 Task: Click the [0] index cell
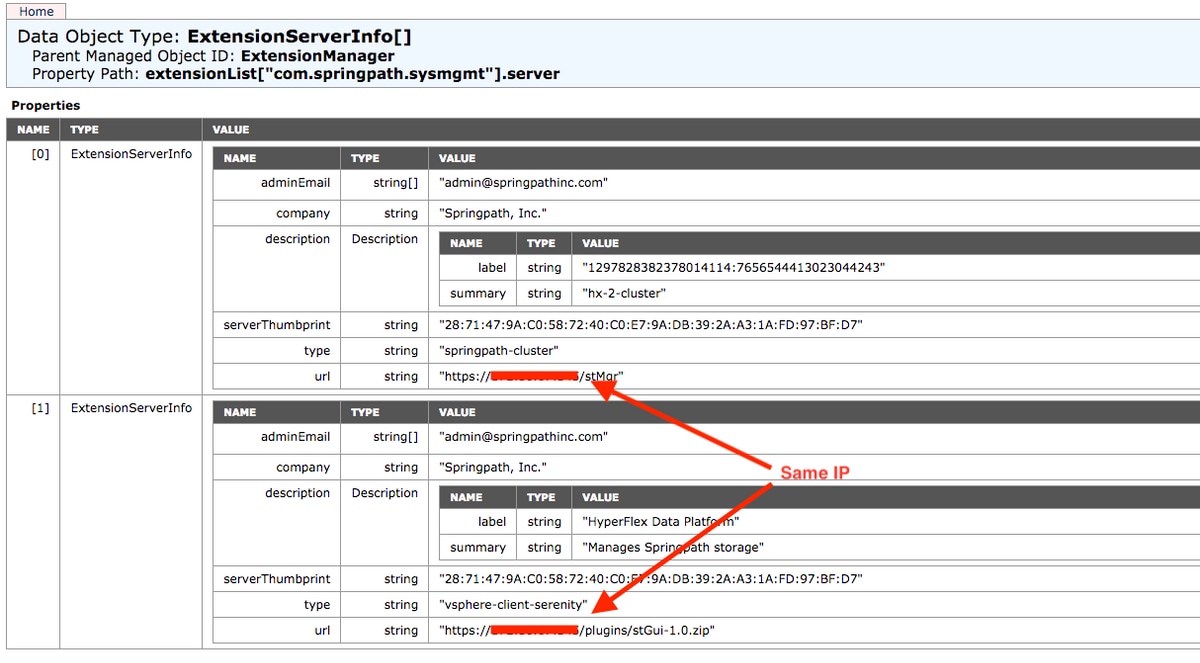(x=40, y=154)
